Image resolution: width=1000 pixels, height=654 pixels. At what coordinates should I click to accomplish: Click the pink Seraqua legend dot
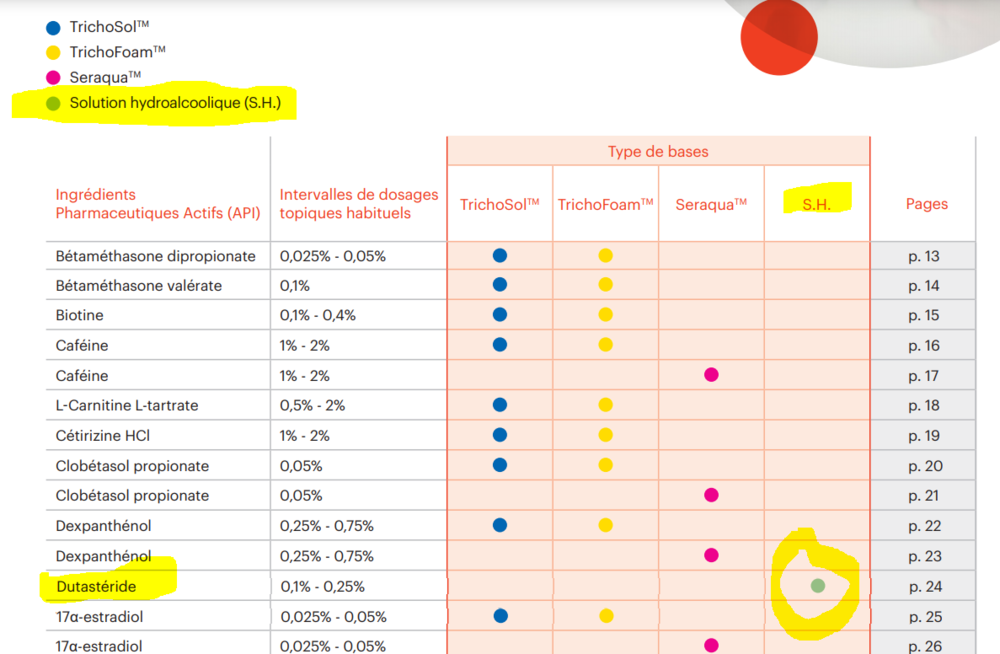coord(53,78)
